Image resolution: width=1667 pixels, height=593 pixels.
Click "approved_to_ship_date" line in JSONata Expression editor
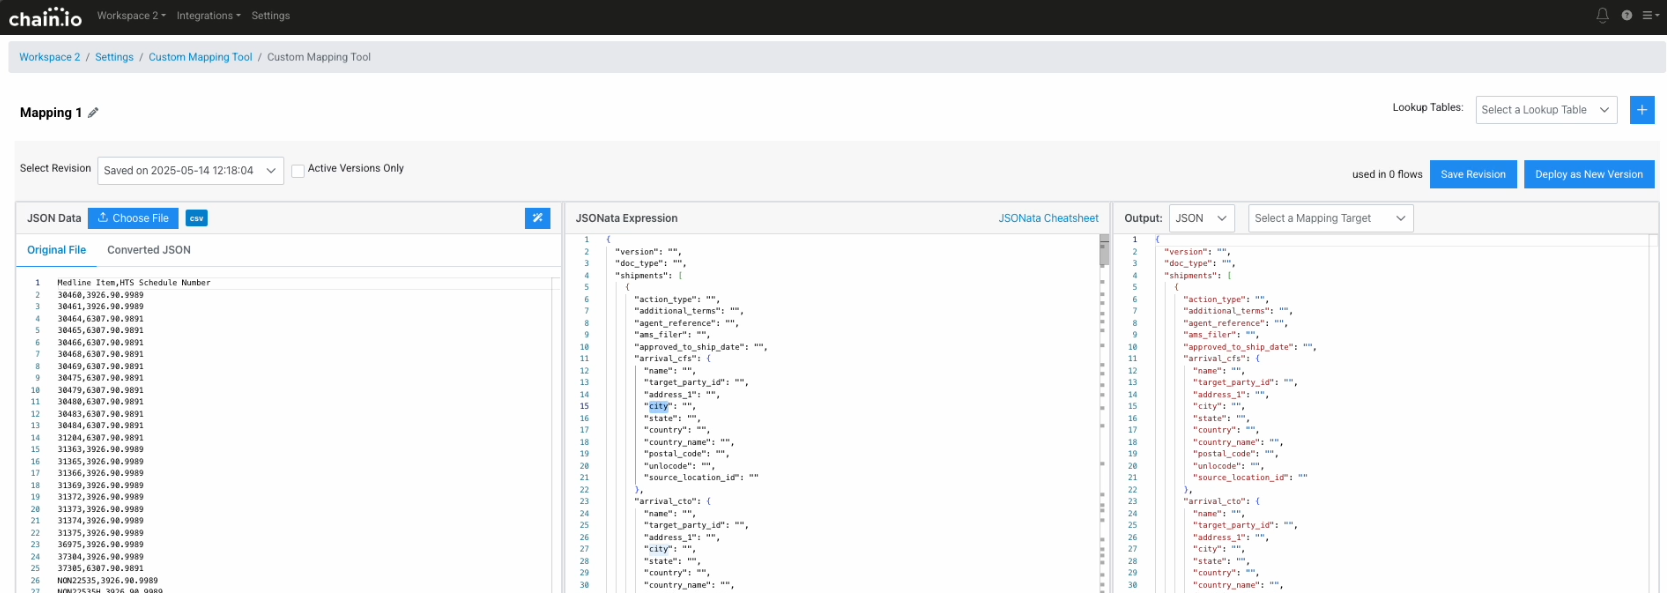point(701,347)
